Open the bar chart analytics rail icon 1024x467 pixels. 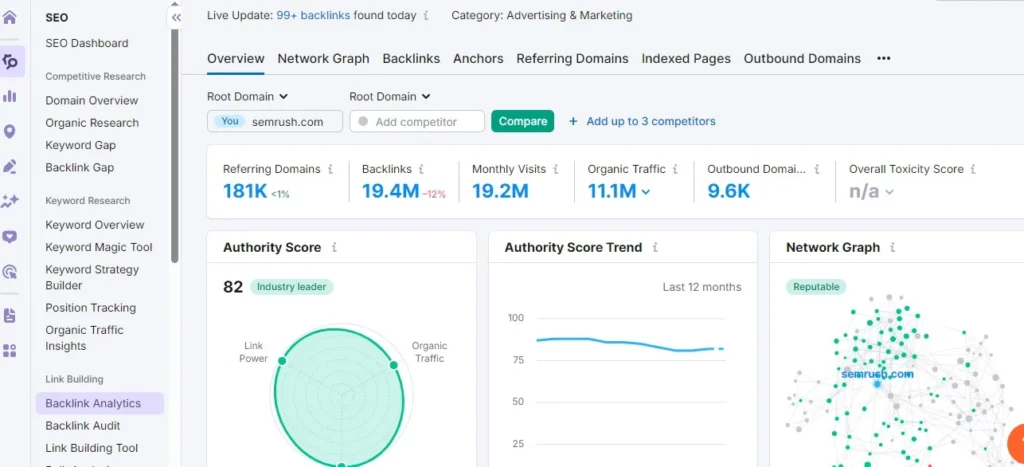tap(10, 97)
